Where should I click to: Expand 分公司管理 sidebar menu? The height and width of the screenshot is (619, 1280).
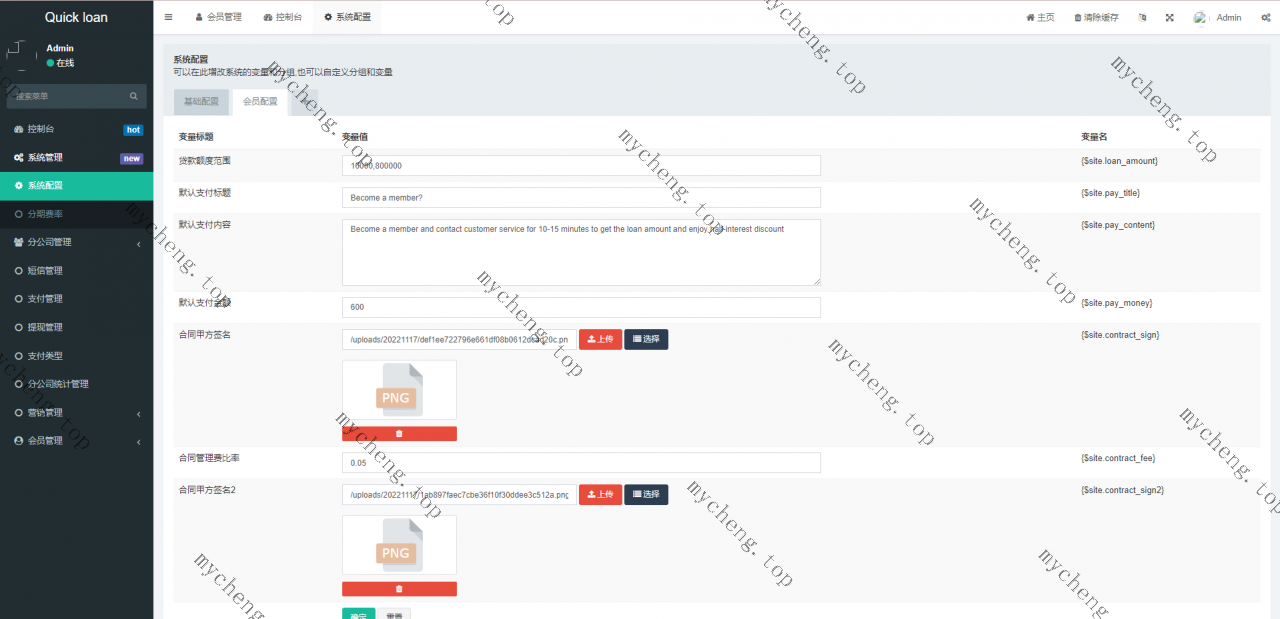click(76, 242)
